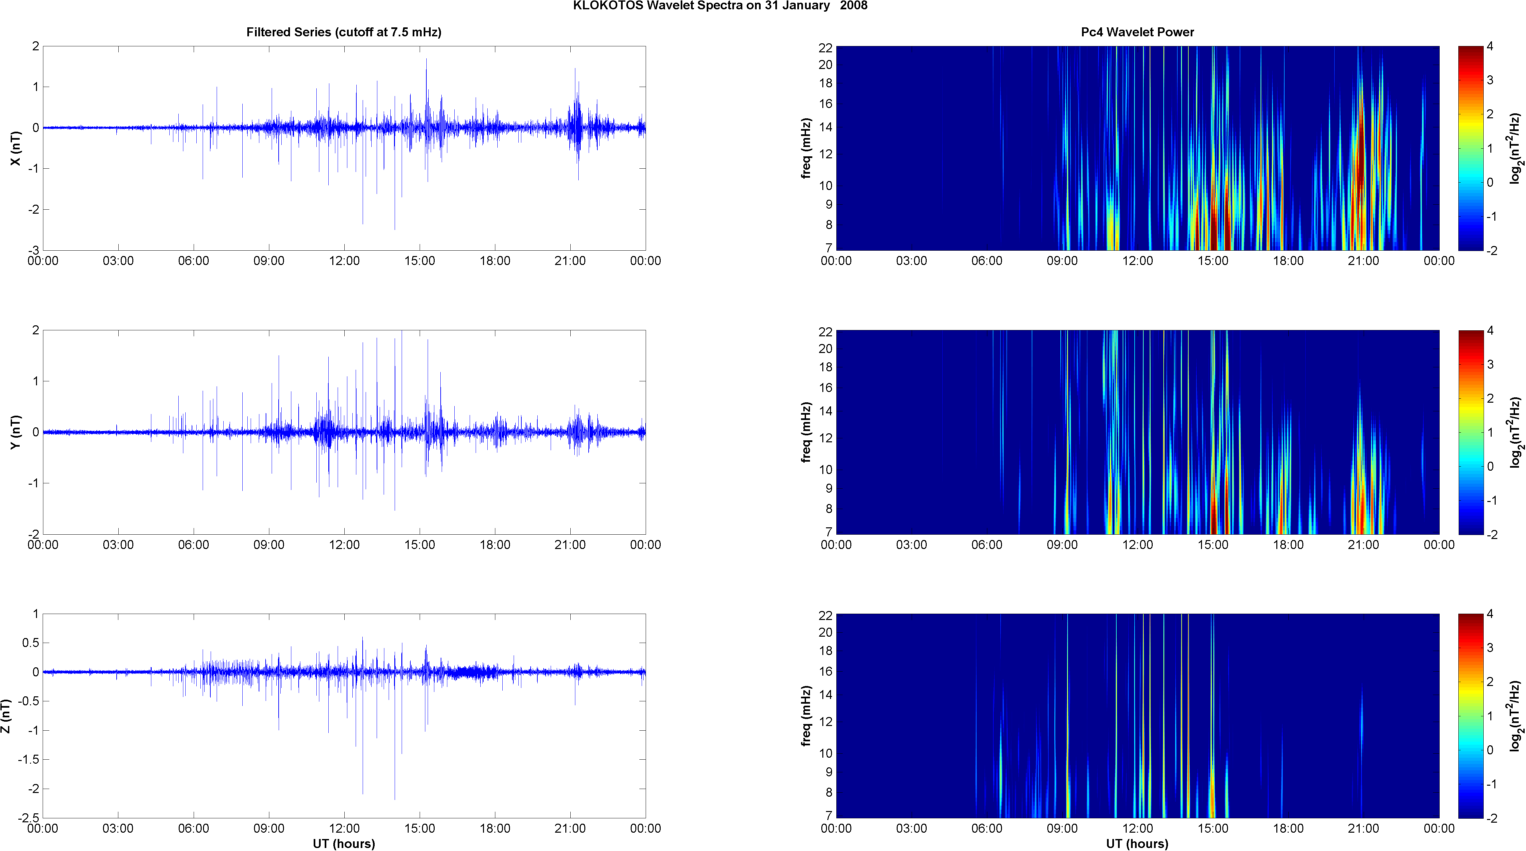Click the X (nT) axis label

pyautogui.click(x=15, y=148)
